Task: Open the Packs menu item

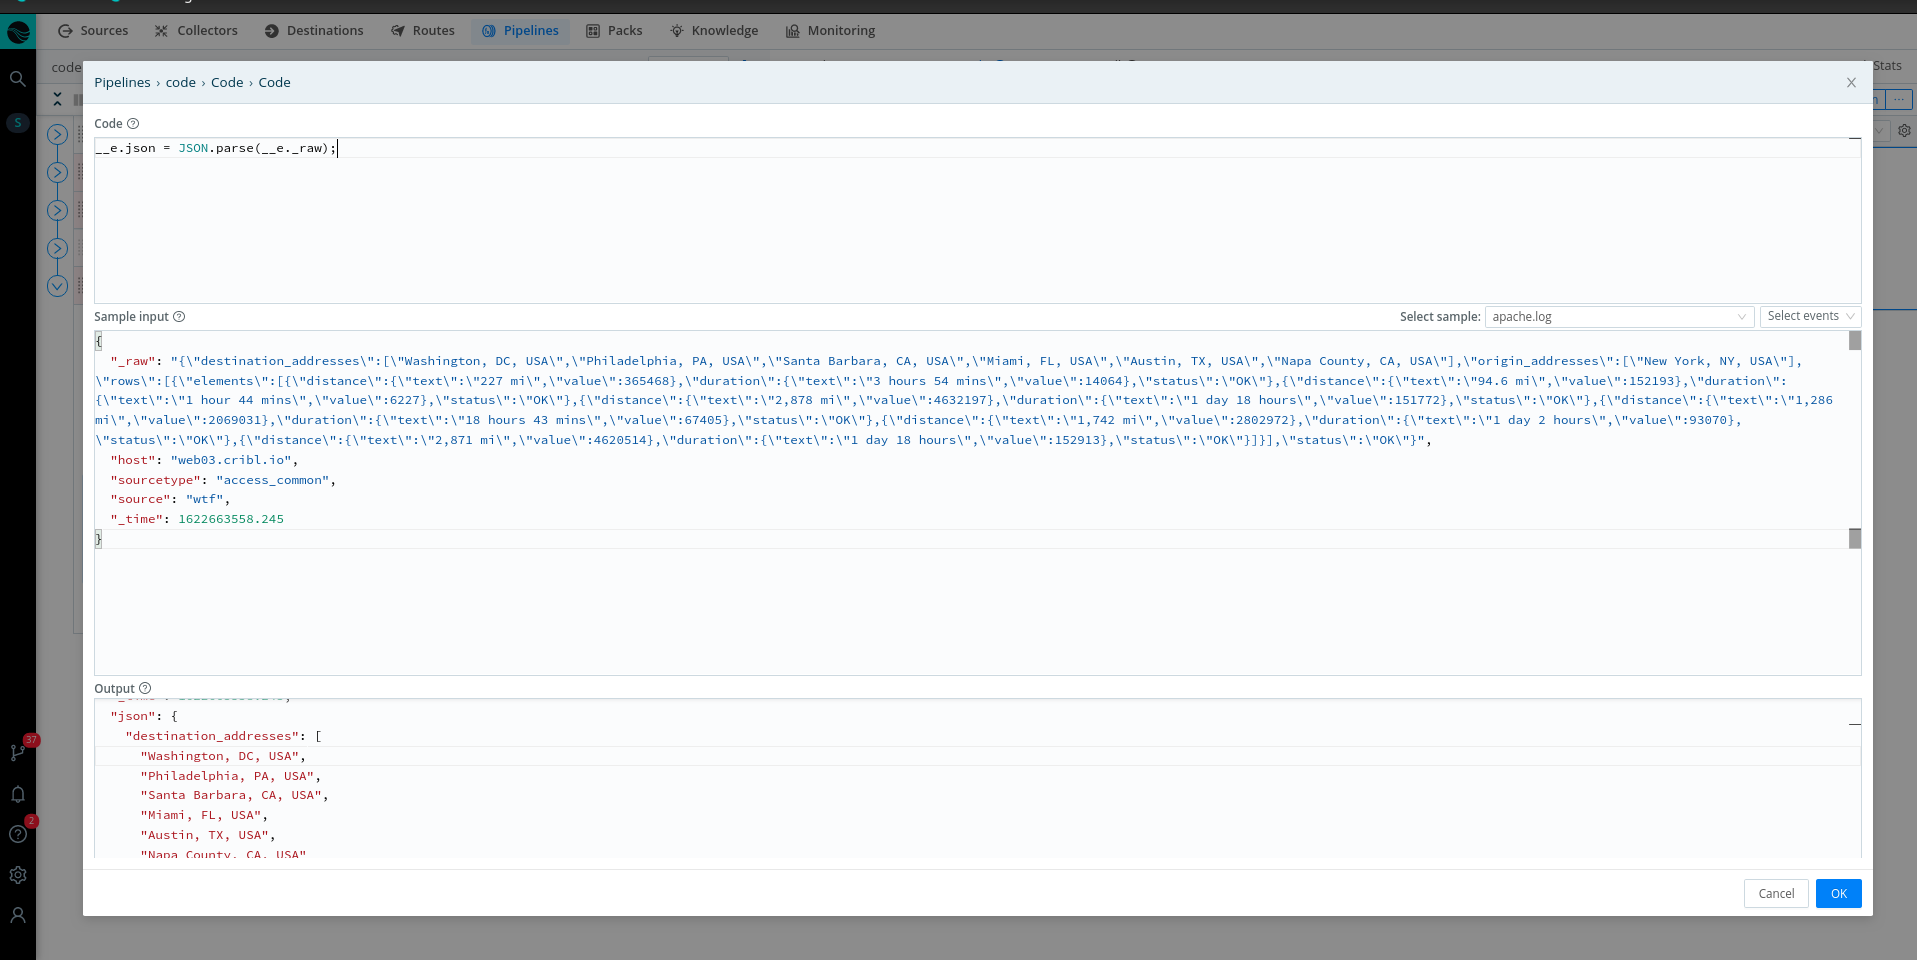Action: tap(613, 31)
